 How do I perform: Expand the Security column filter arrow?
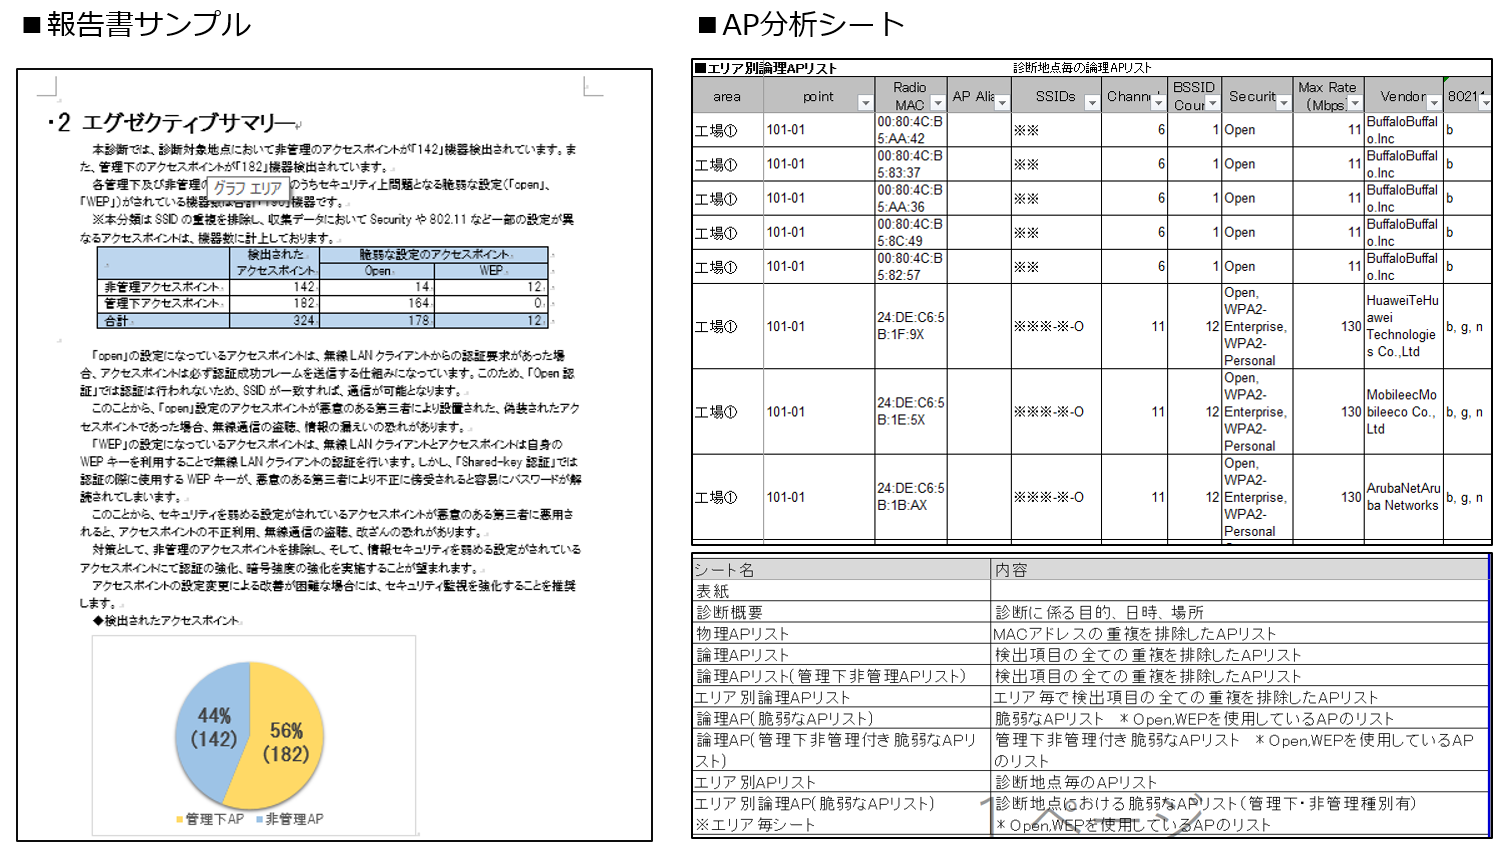1283,103
